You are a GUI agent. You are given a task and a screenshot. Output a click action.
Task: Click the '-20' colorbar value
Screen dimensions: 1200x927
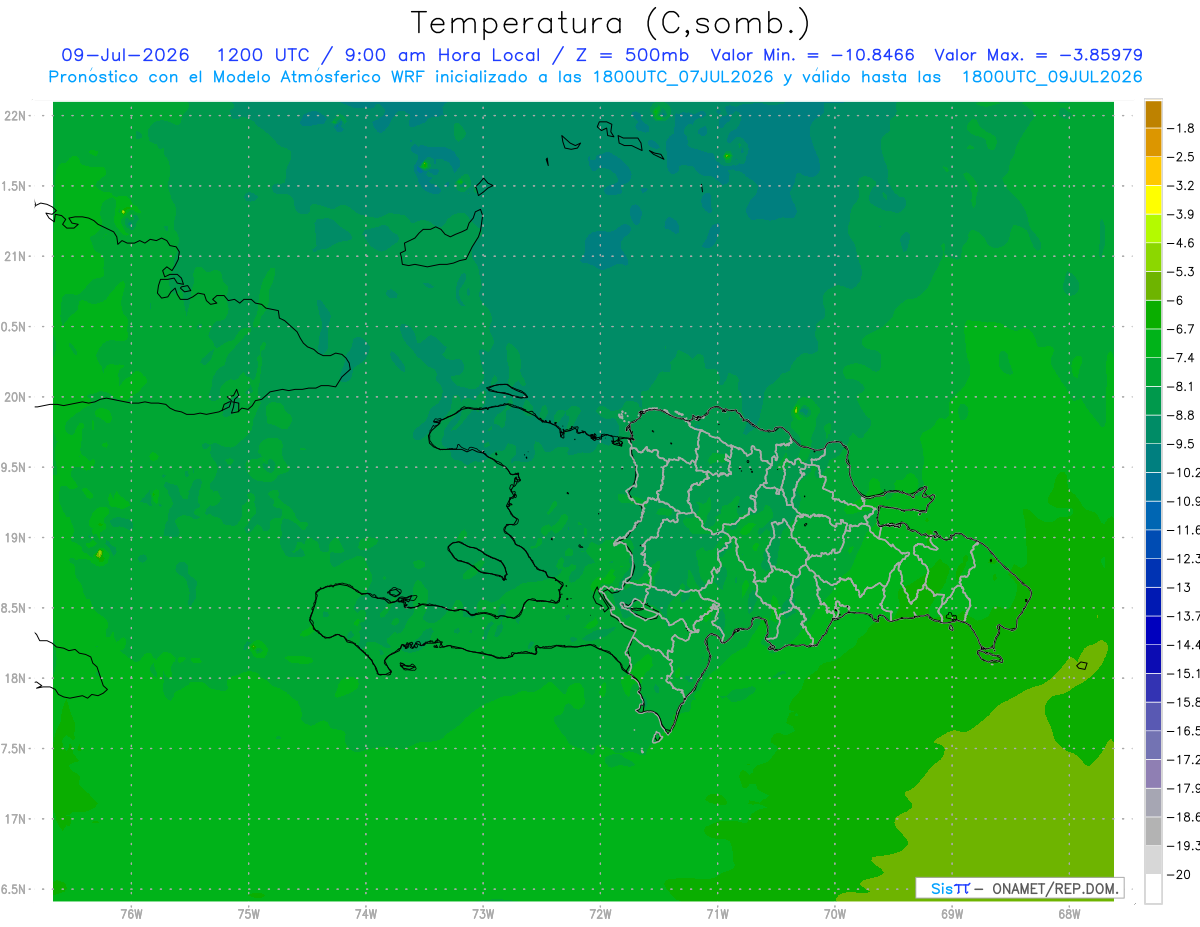1180,874
